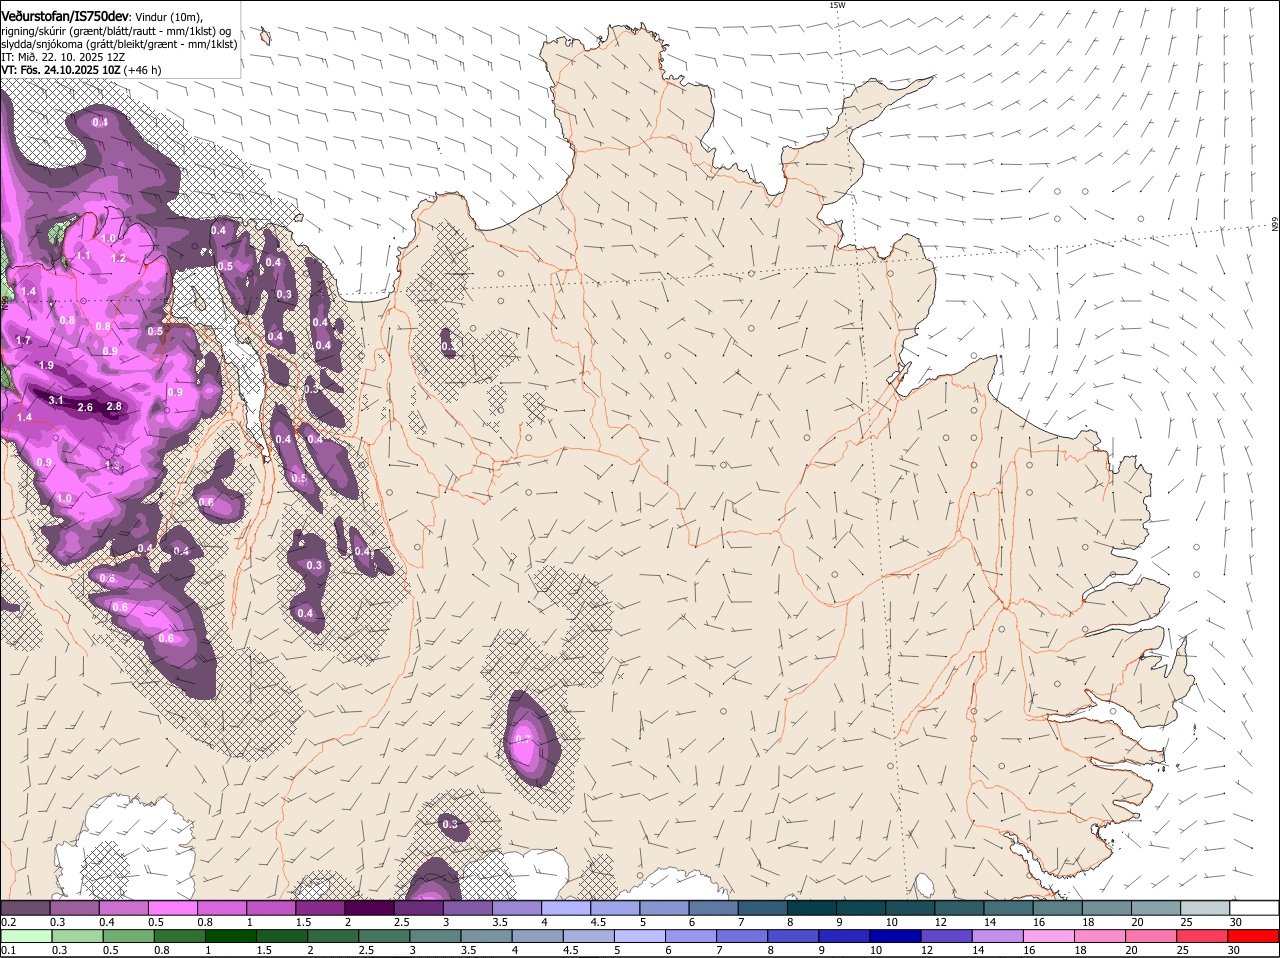Click the rain legend swatch between 14 and 16
1280x958 pixels.
[x=1000, y=936]
